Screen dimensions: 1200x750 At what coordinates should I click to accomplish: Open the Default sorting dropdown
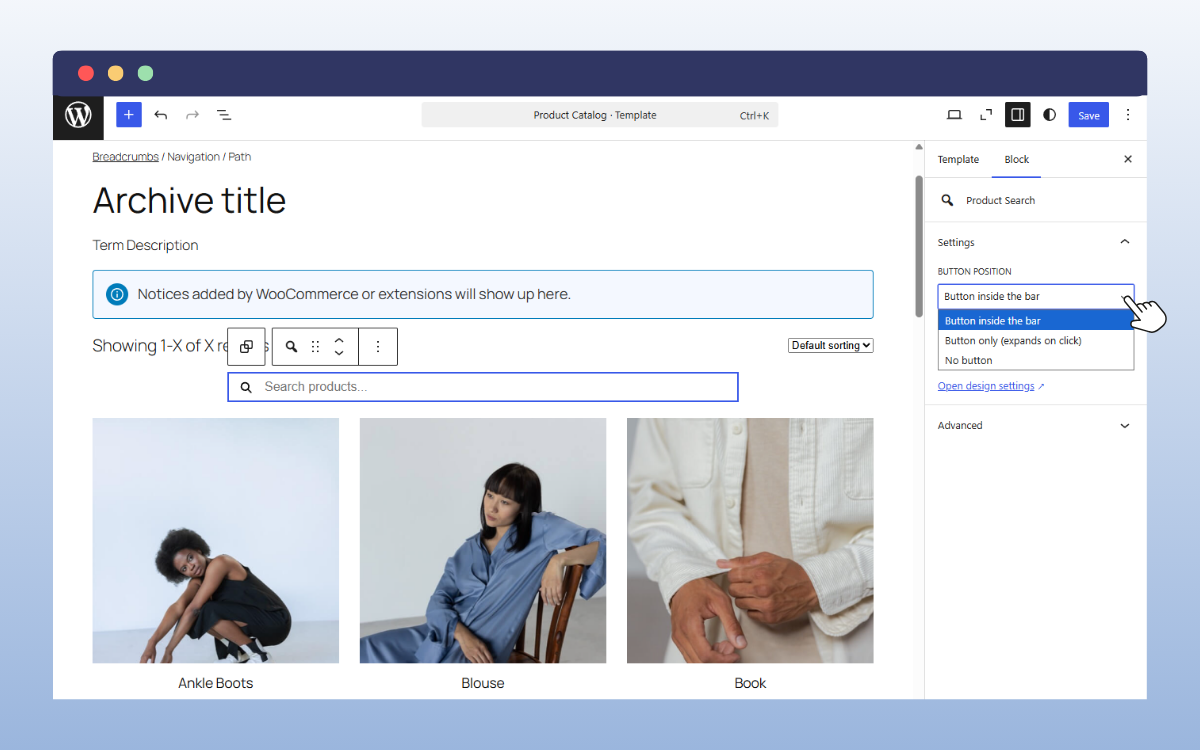[831, 345]
